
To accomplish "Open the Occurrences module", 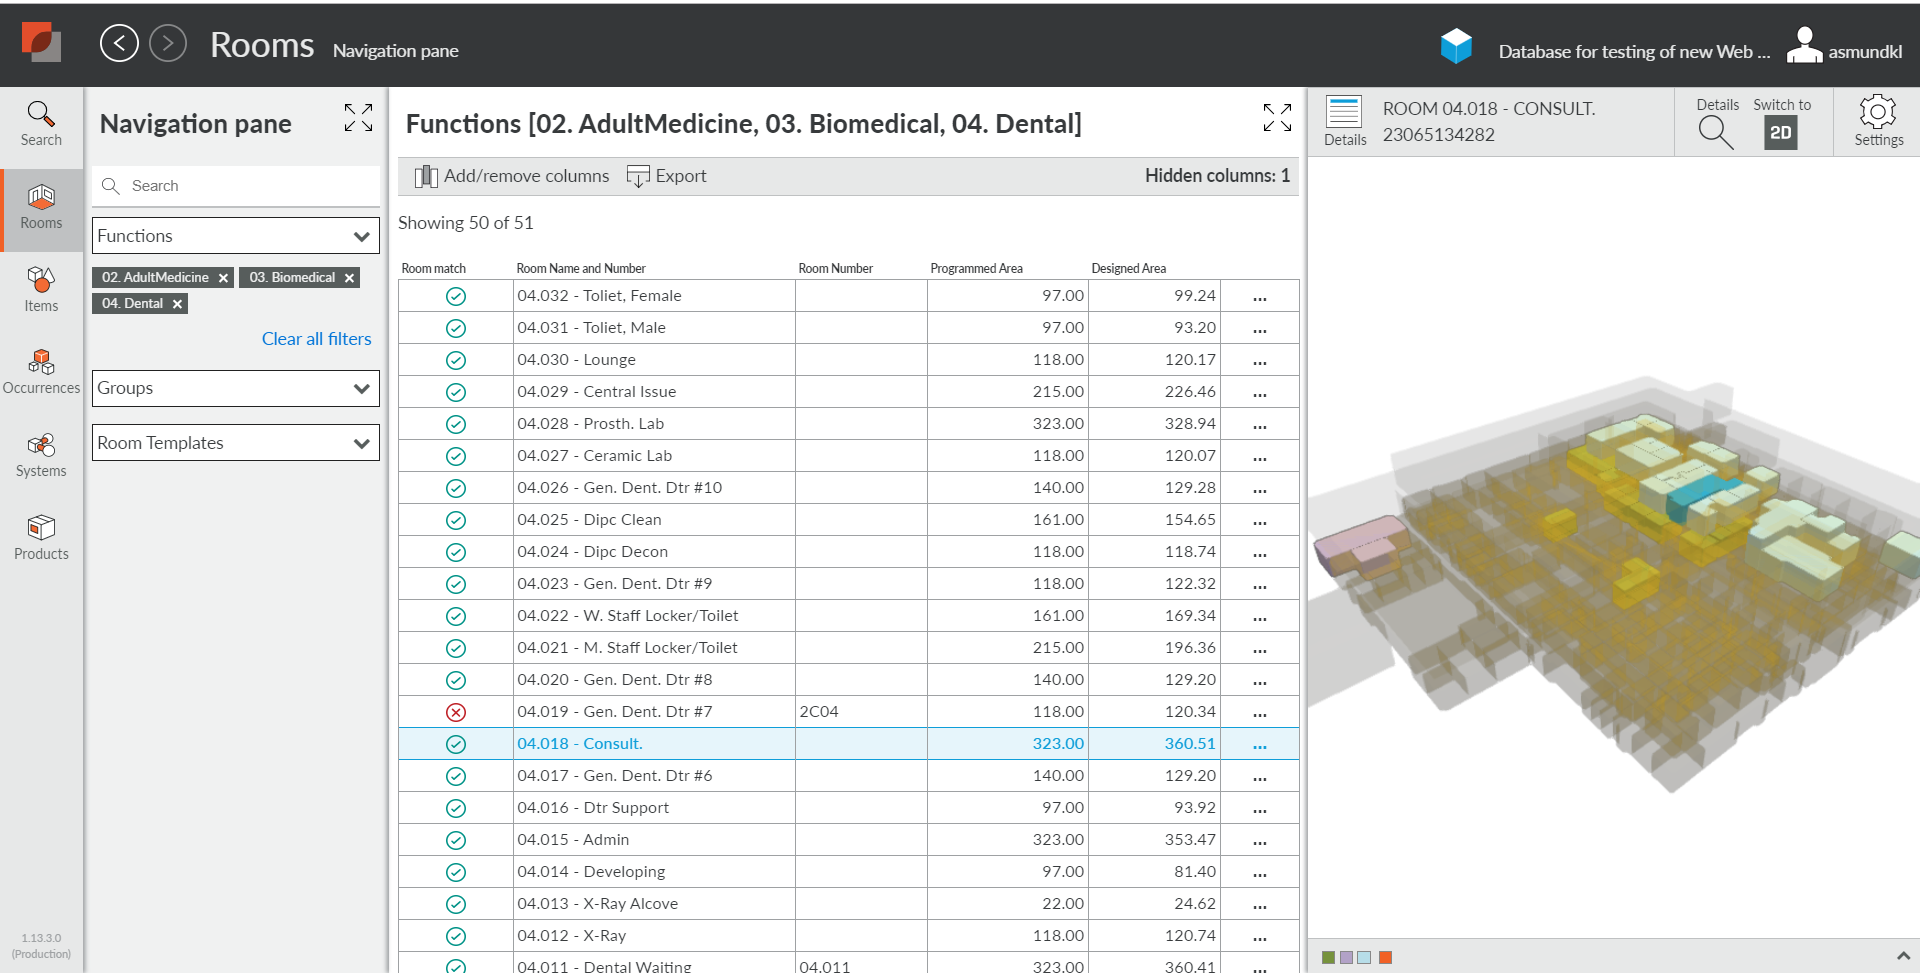I will (x=41, y=371).
